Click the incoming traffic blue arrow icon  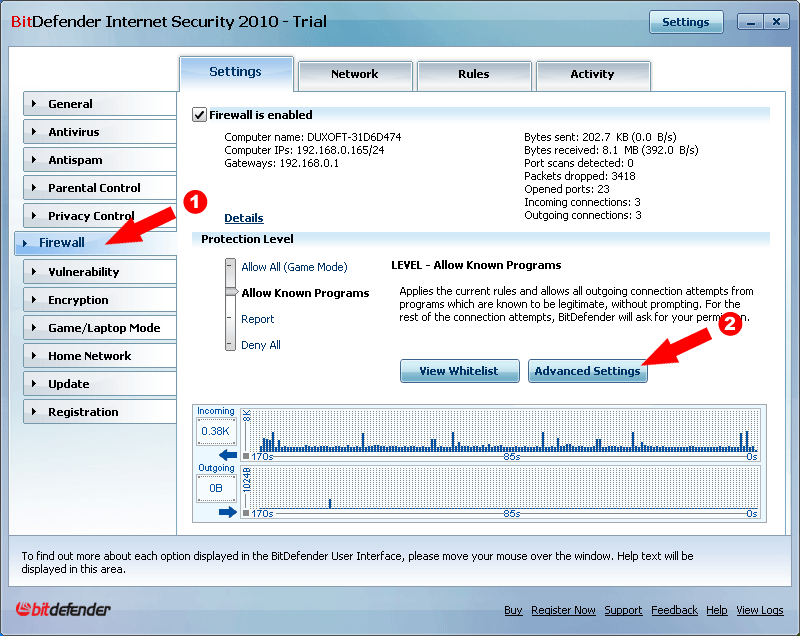(228, 455)
